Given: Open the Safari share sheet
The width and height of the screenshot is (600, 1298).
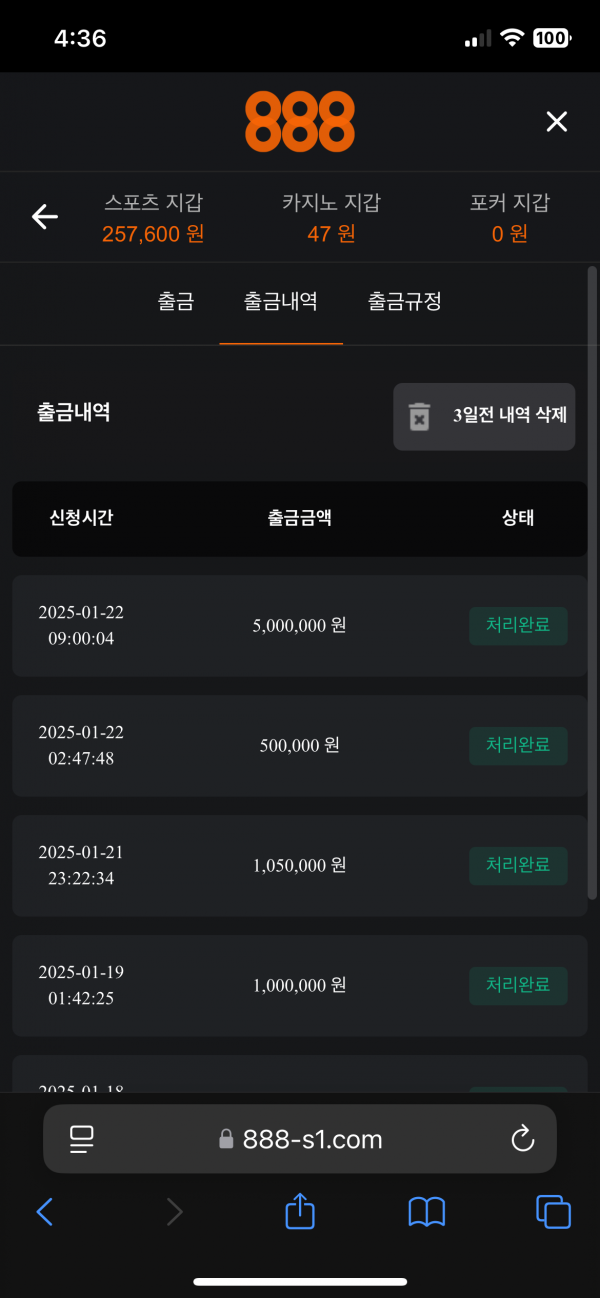Looking at the screenshot, I should [x=300, y=1212].
